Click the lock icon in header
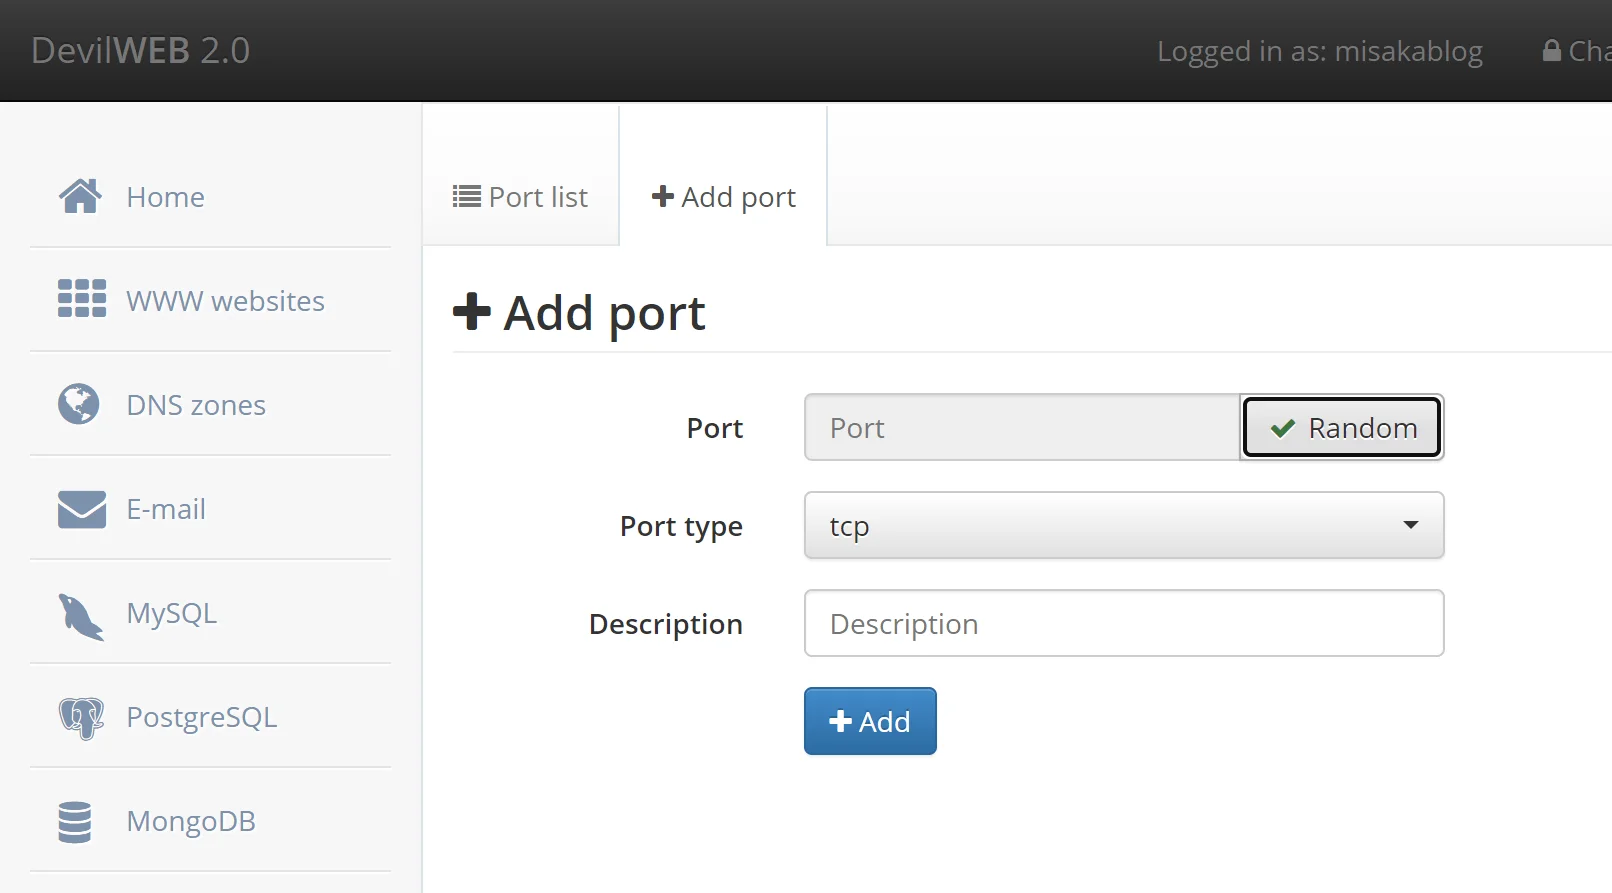The width and height of the screenshot is (1612, 893). pos(1551,51)
